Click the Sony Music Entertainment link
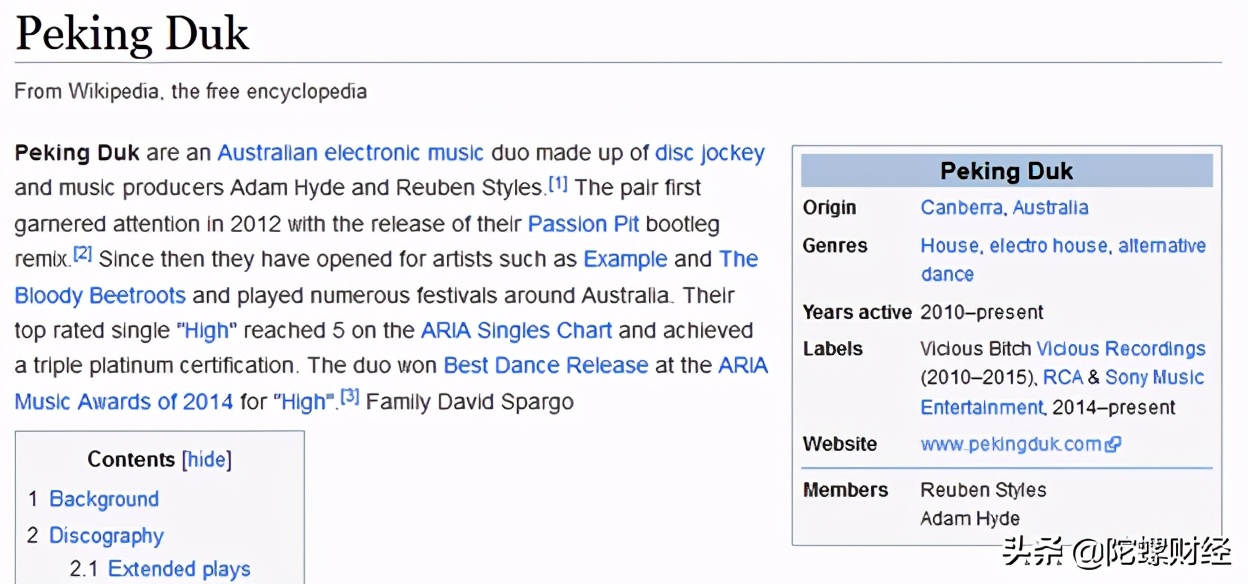 coord(1154,378)
